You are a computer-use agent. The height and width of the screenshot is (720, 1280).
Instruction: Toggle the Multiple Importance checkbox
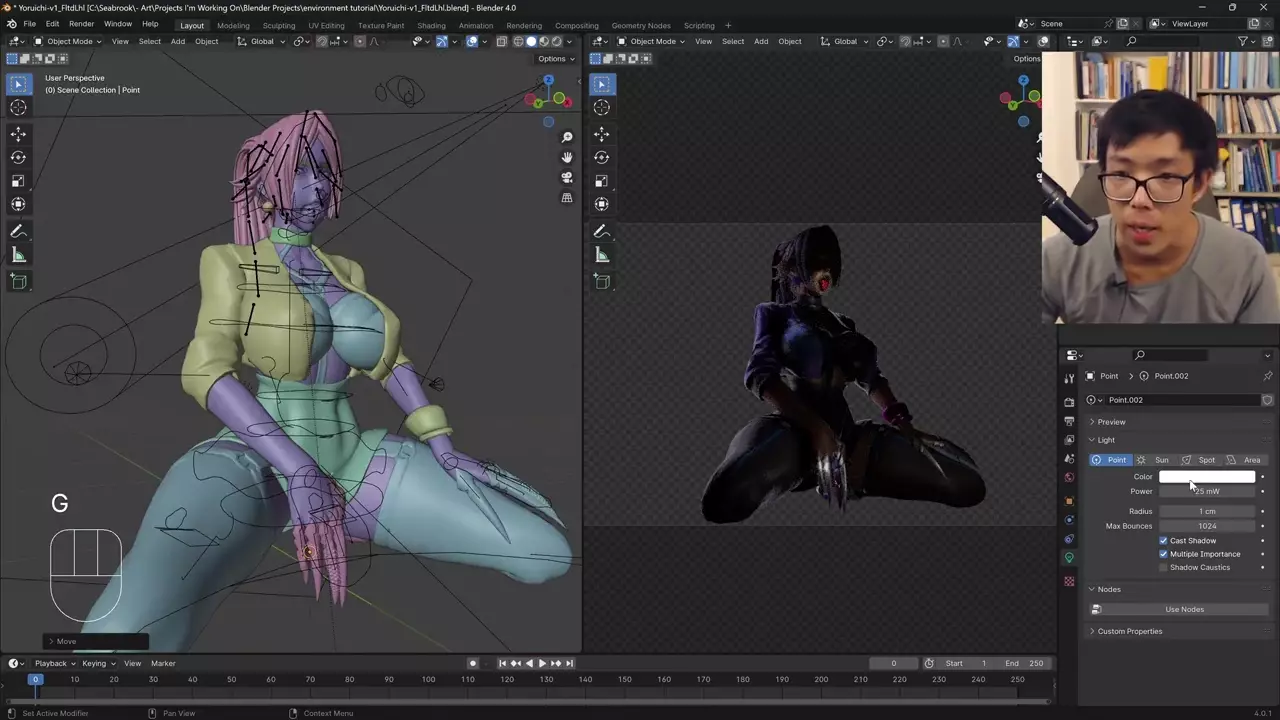coord(1163,554)
